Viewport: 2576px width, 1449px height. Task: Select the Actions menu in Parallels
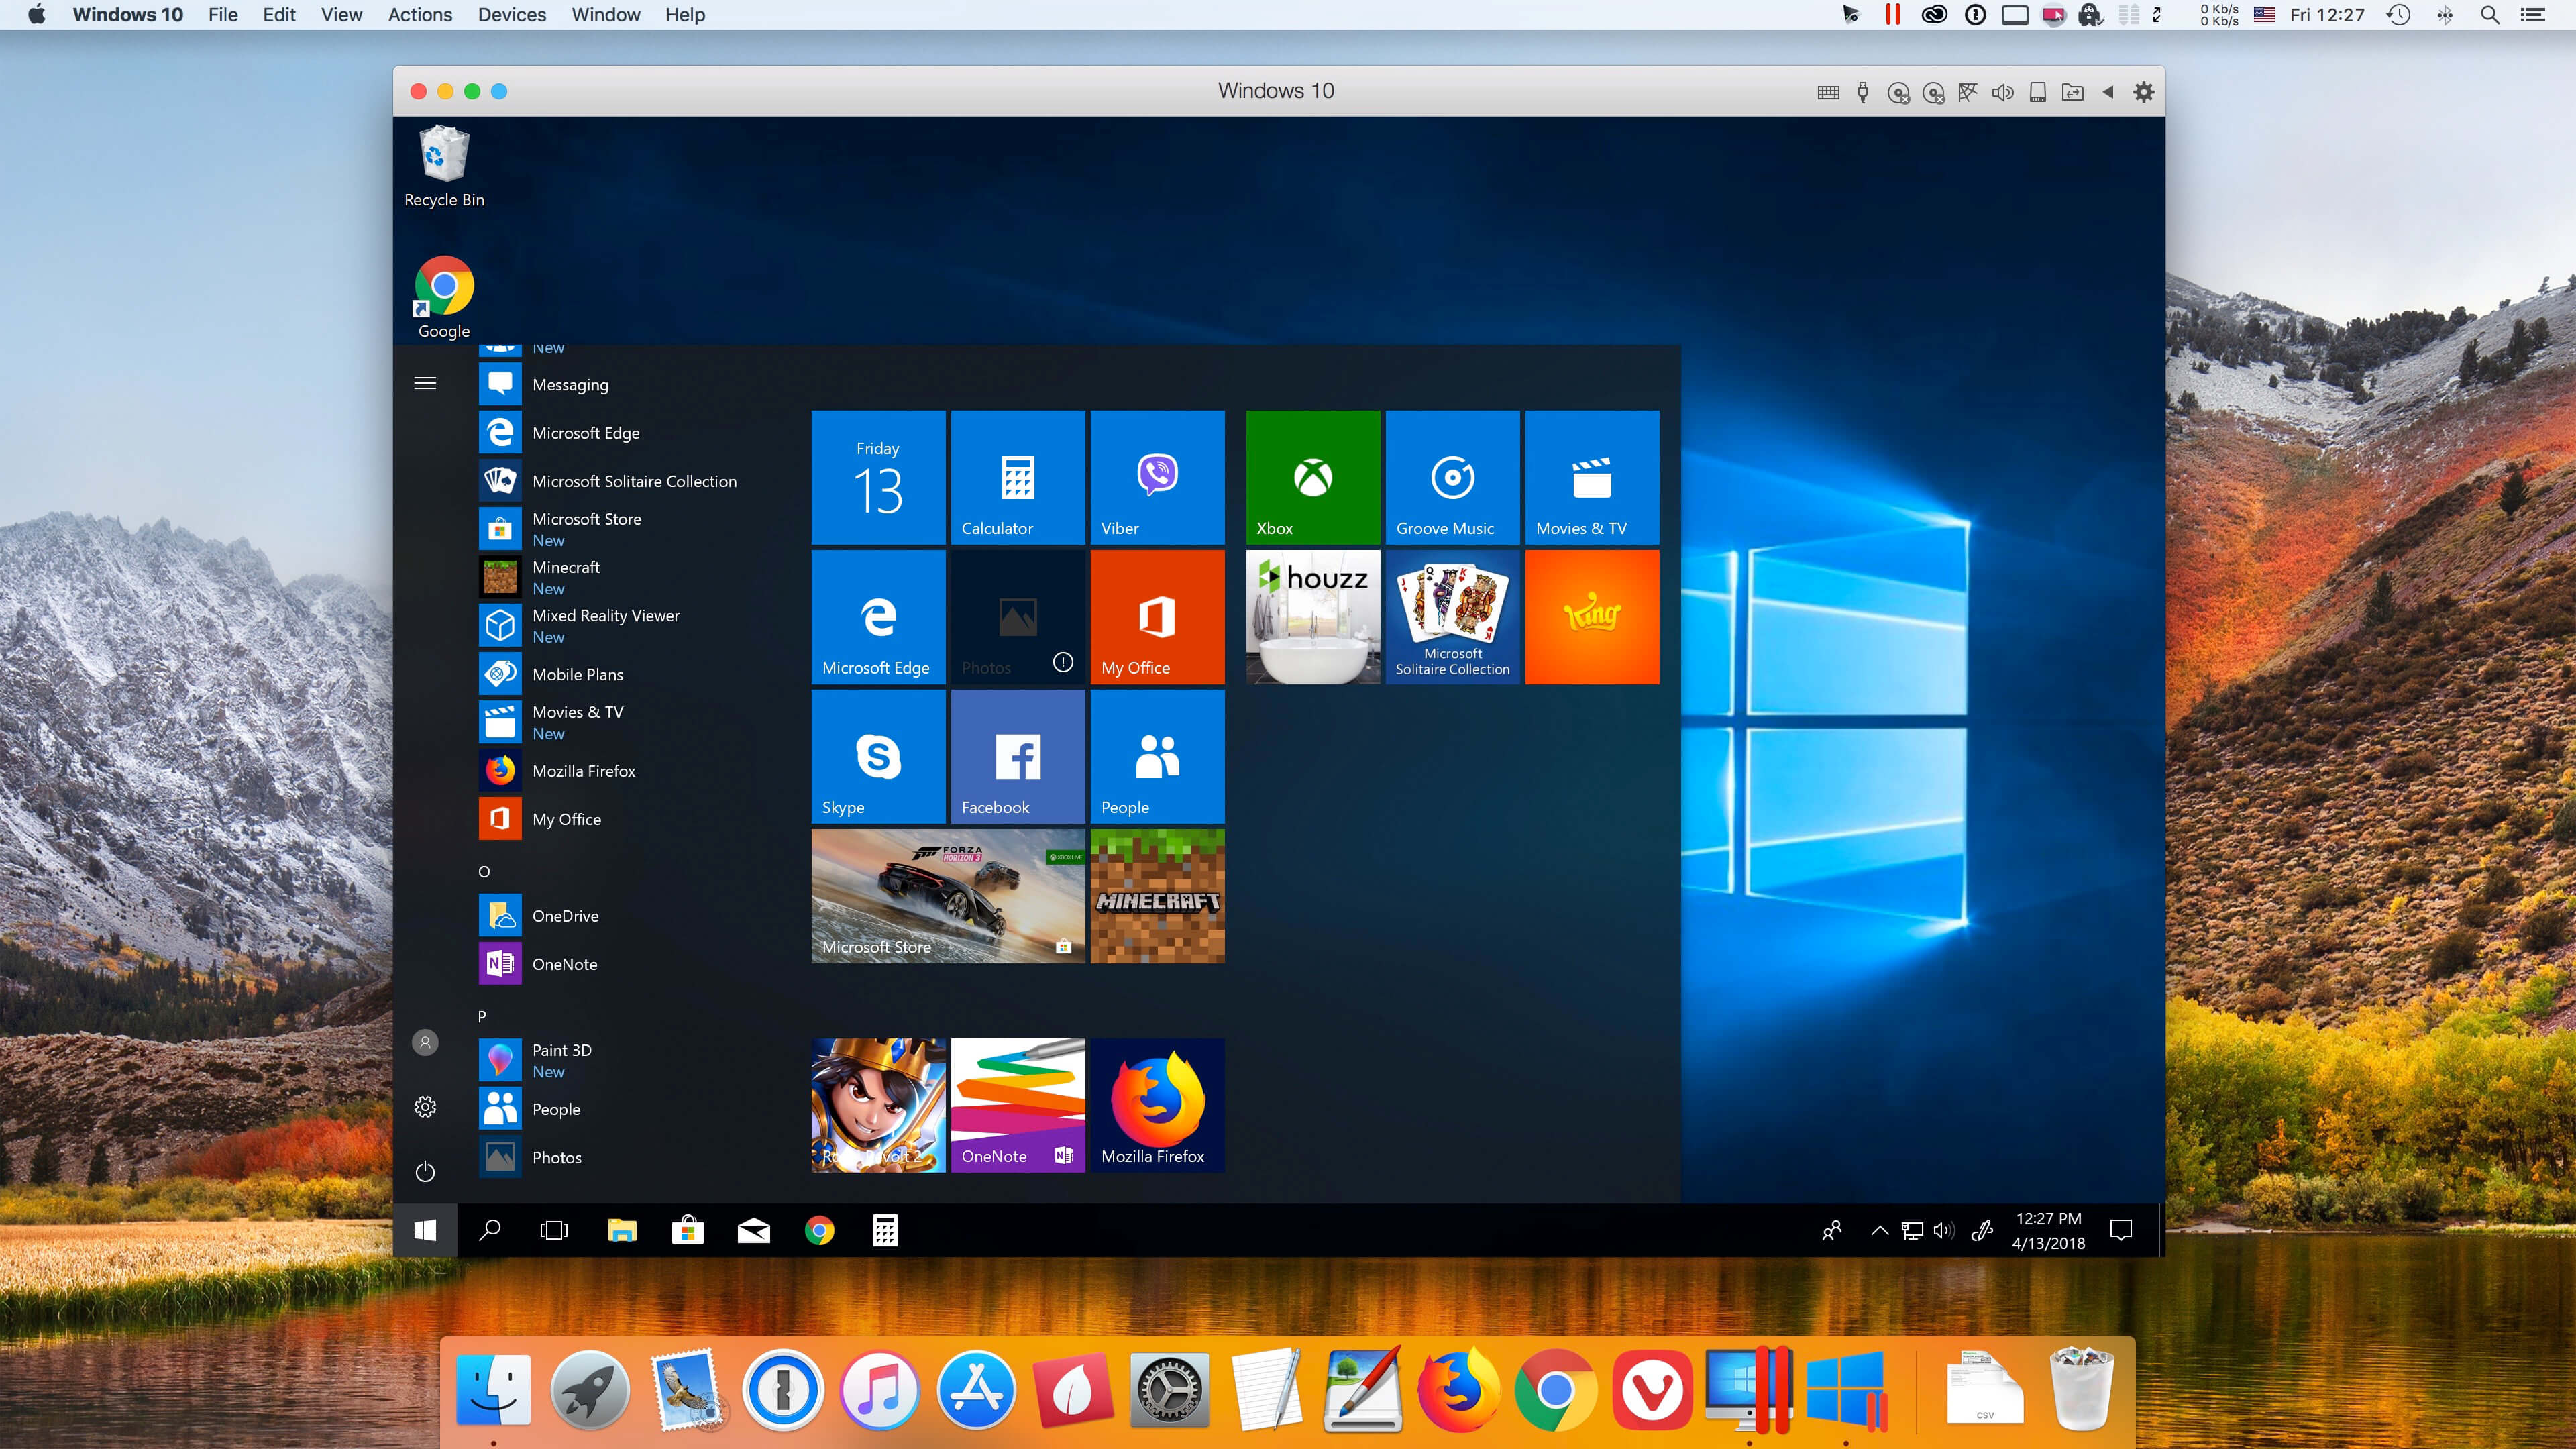tap(419, 14)
